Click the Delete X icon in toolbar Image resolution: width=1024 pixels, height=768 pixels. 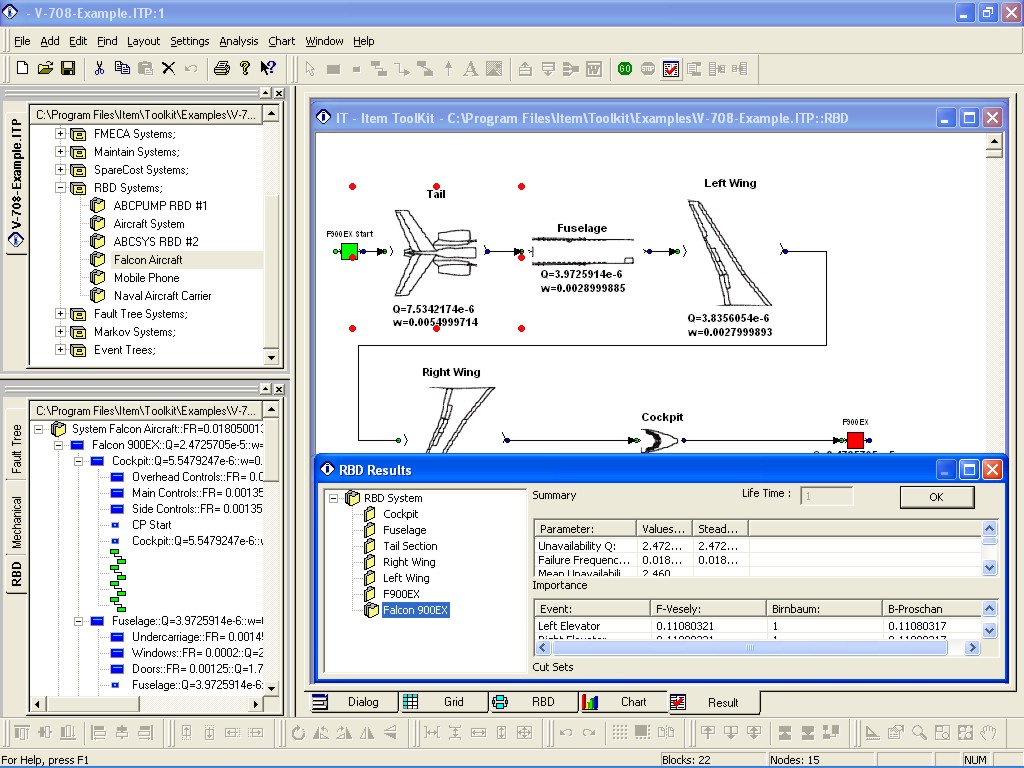coord(168,68)
